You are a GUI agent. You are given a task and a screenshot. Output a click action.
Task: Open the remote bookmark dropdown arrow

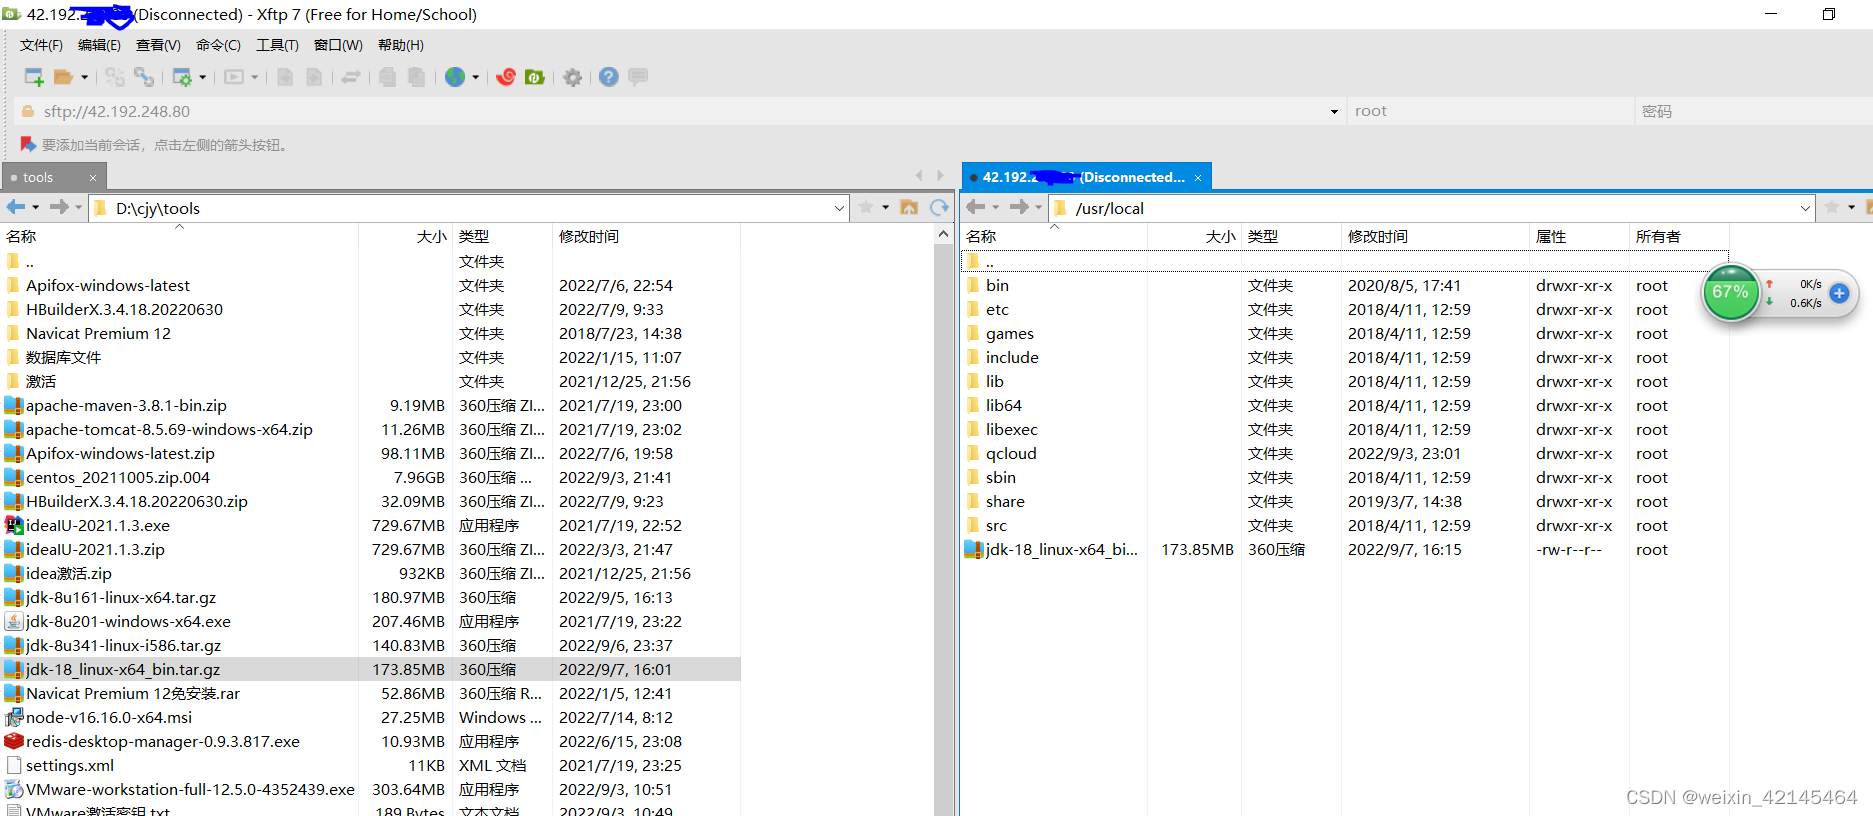coord(1851,207)
